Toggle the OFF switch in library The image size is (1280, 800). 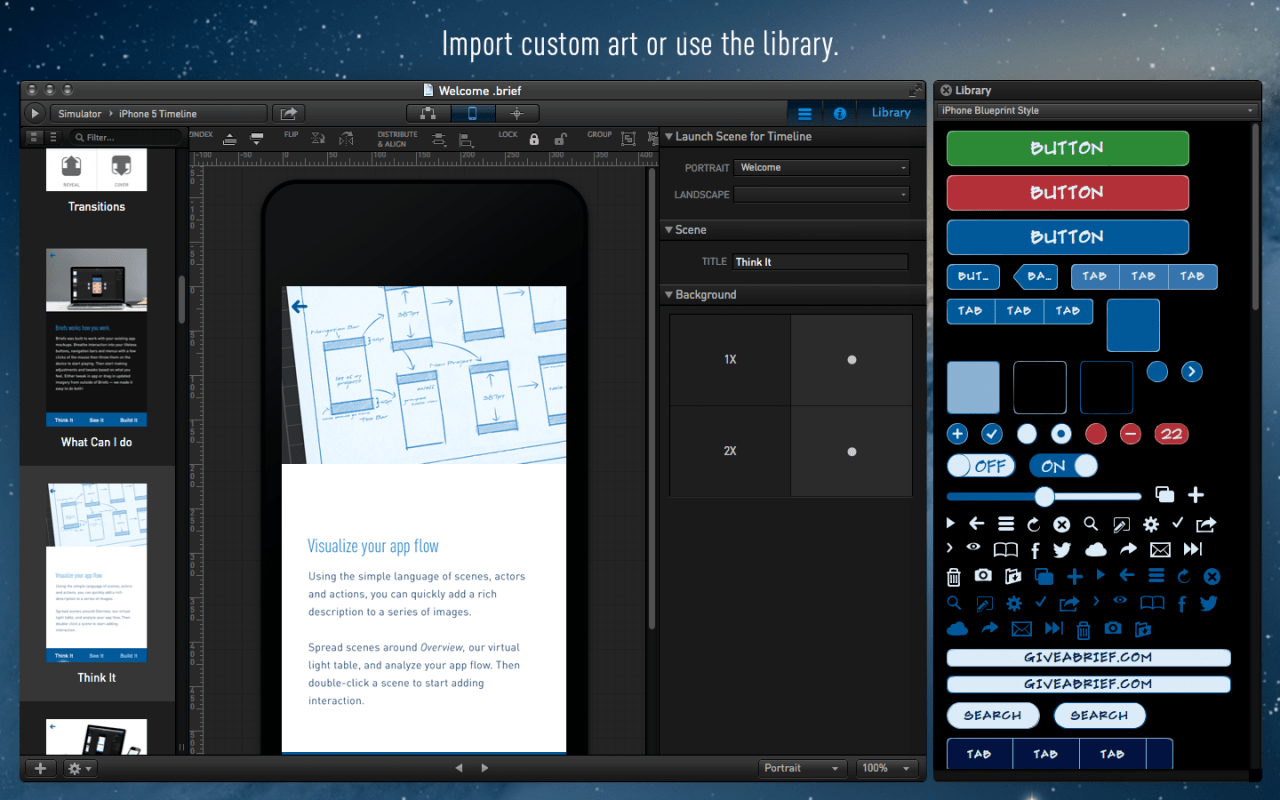coord(981,466)
